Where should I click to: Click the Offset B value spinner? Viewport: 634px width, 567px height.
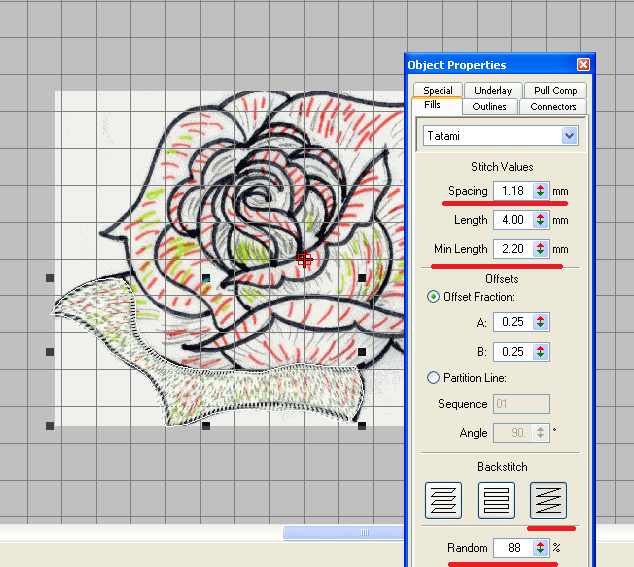coord(540,351)
